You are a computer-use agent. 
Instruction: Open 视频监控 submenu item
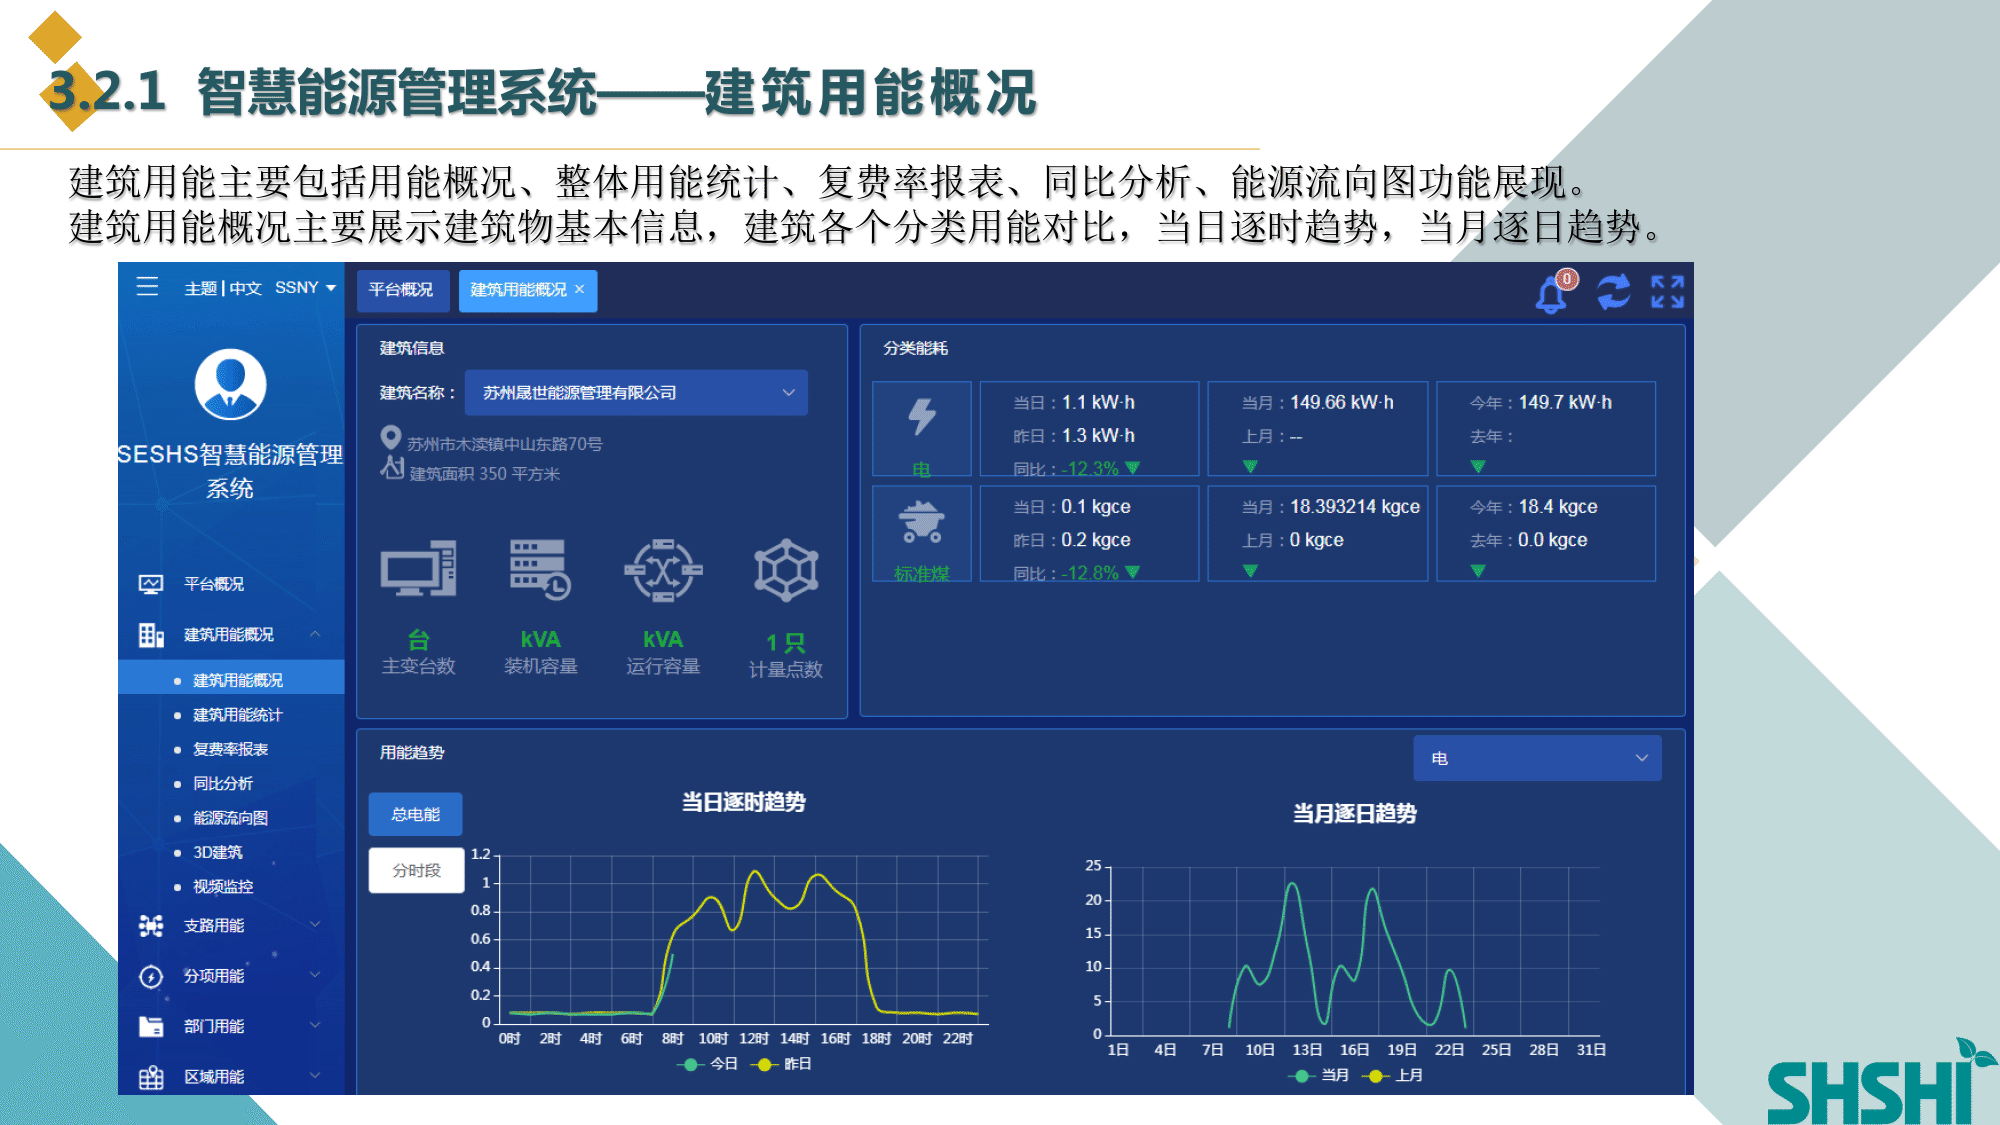223,886
